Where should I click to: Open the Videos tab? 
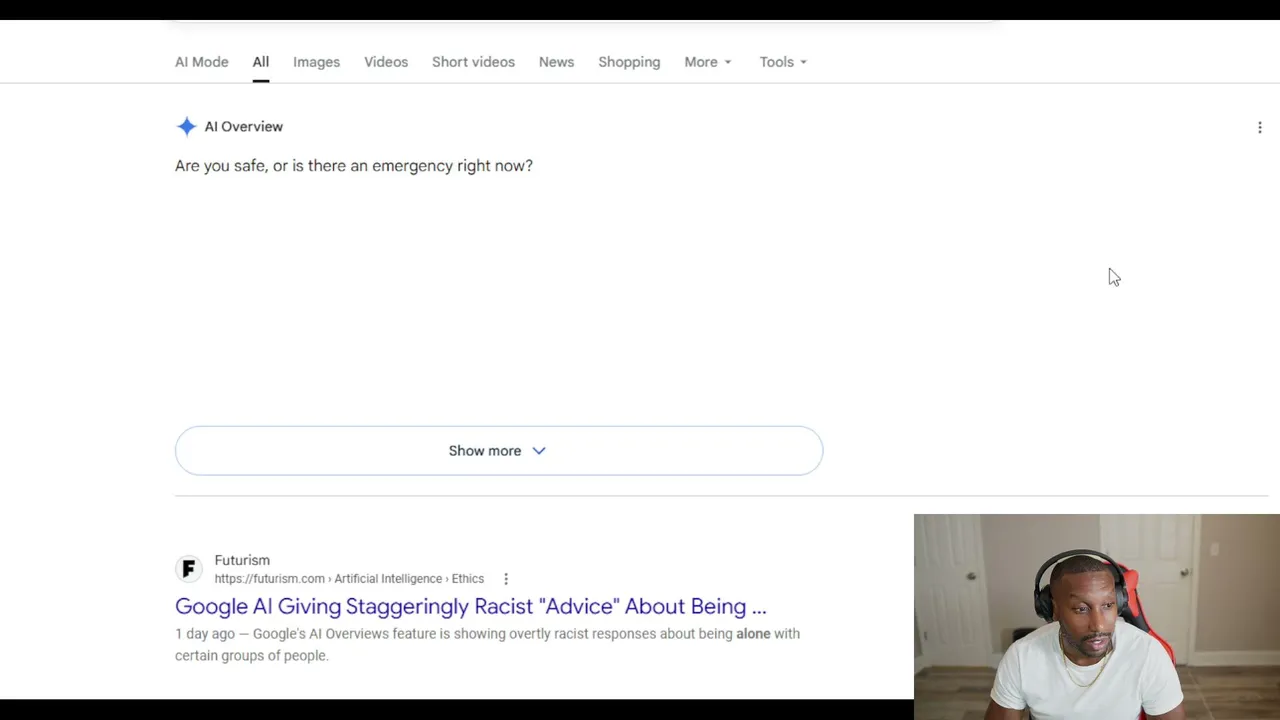[x=386, y=62]
